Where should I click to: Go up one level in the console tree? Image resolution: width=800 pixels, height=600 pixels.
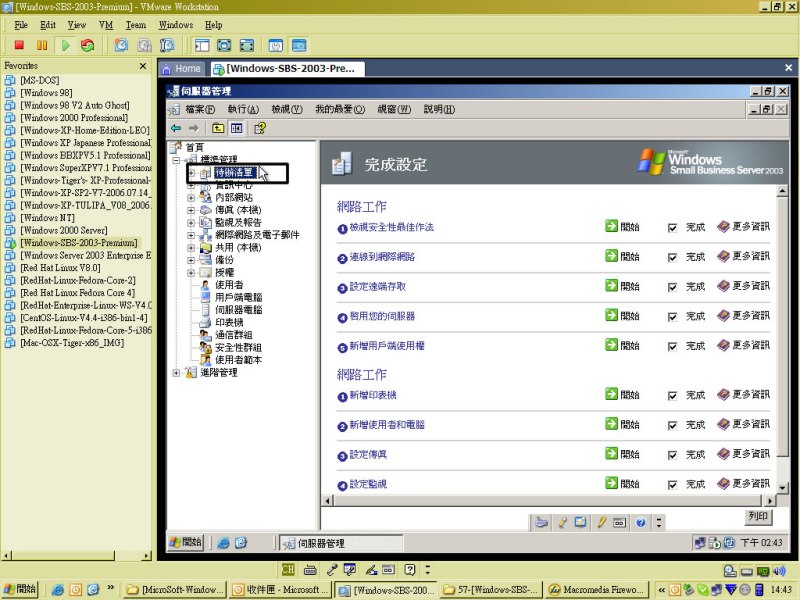click(x=218, y=128)
